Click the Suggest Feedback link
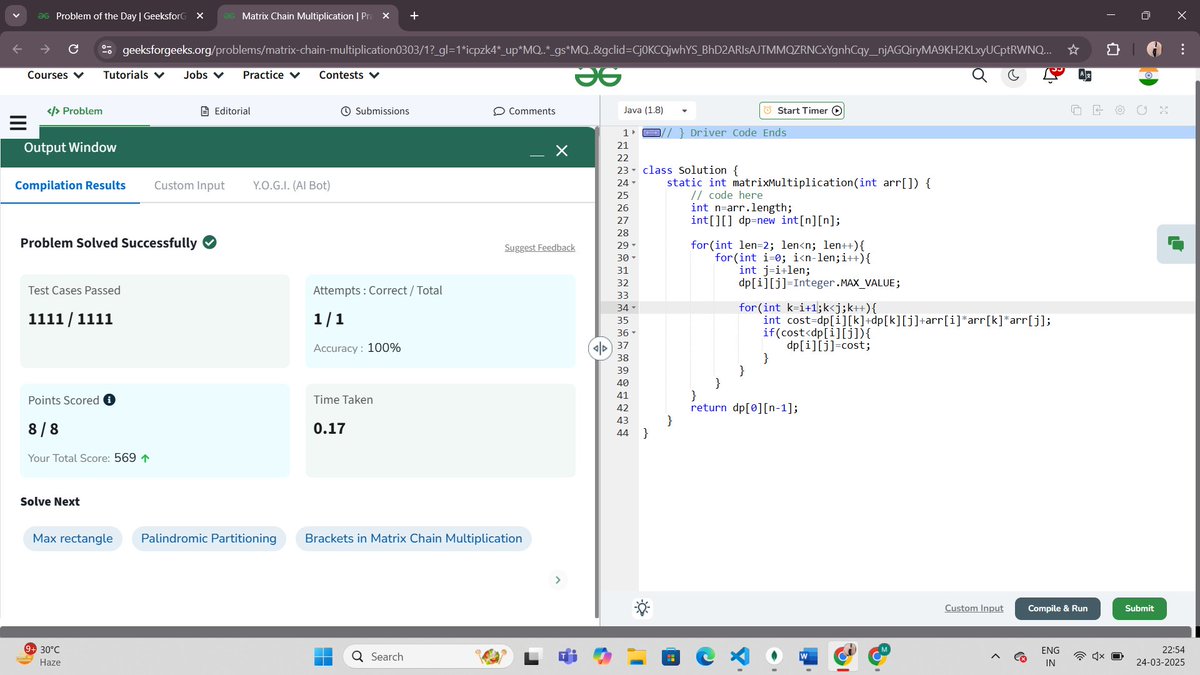The width and height of the screenshot is (1200, 675). coord(540,248)
